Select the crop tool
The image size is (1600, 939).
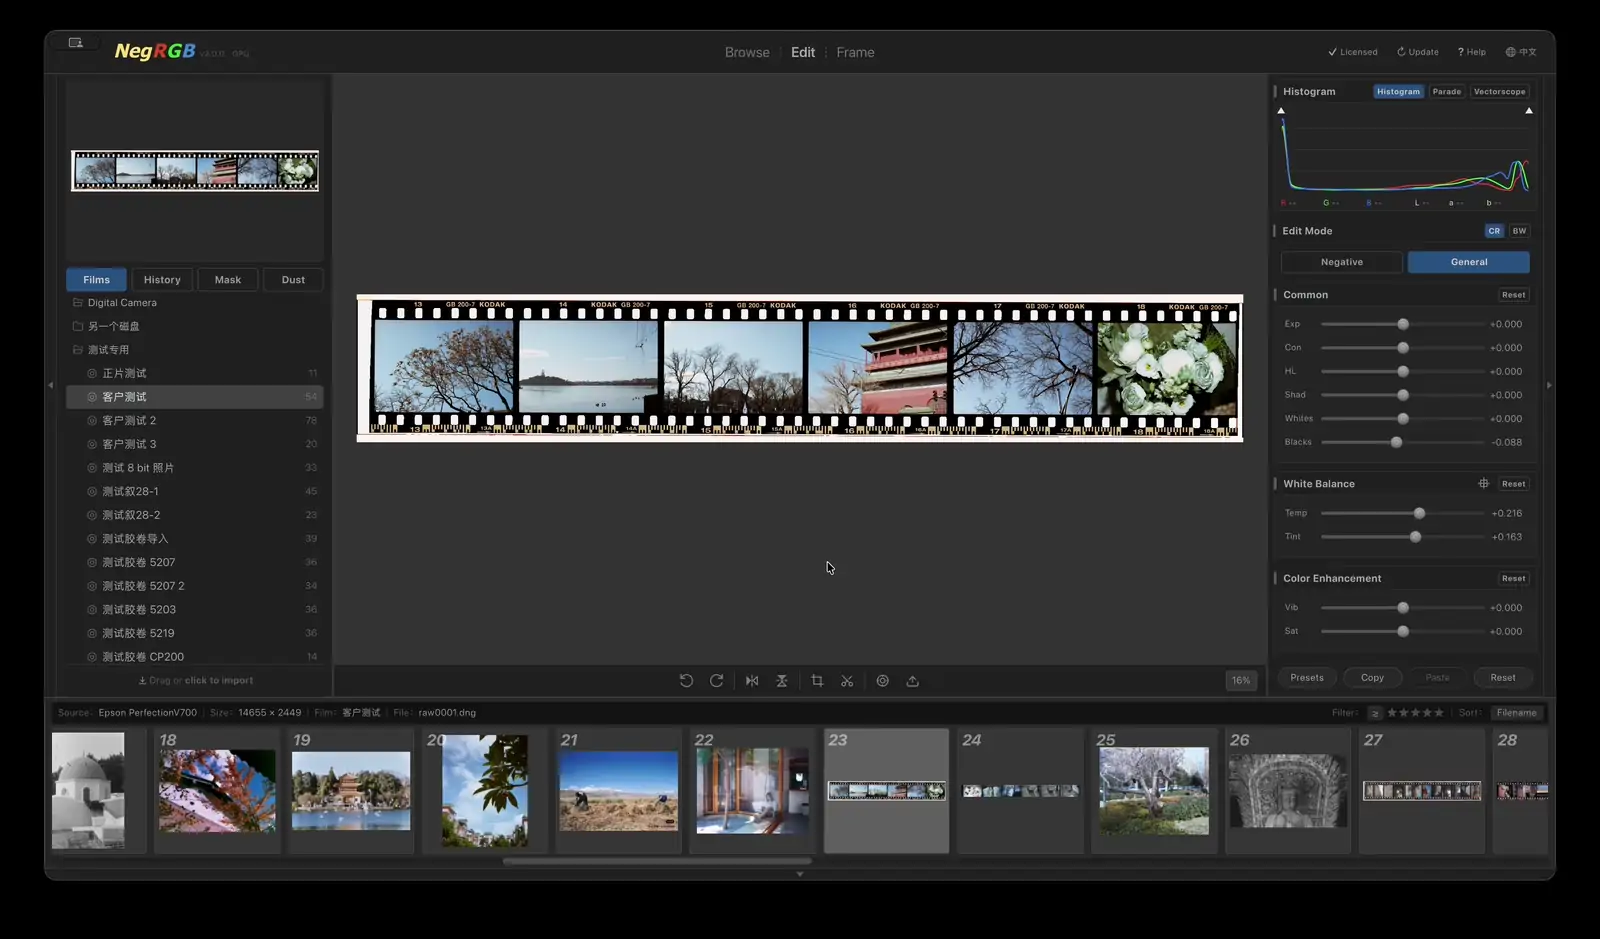tap(817, 681)
